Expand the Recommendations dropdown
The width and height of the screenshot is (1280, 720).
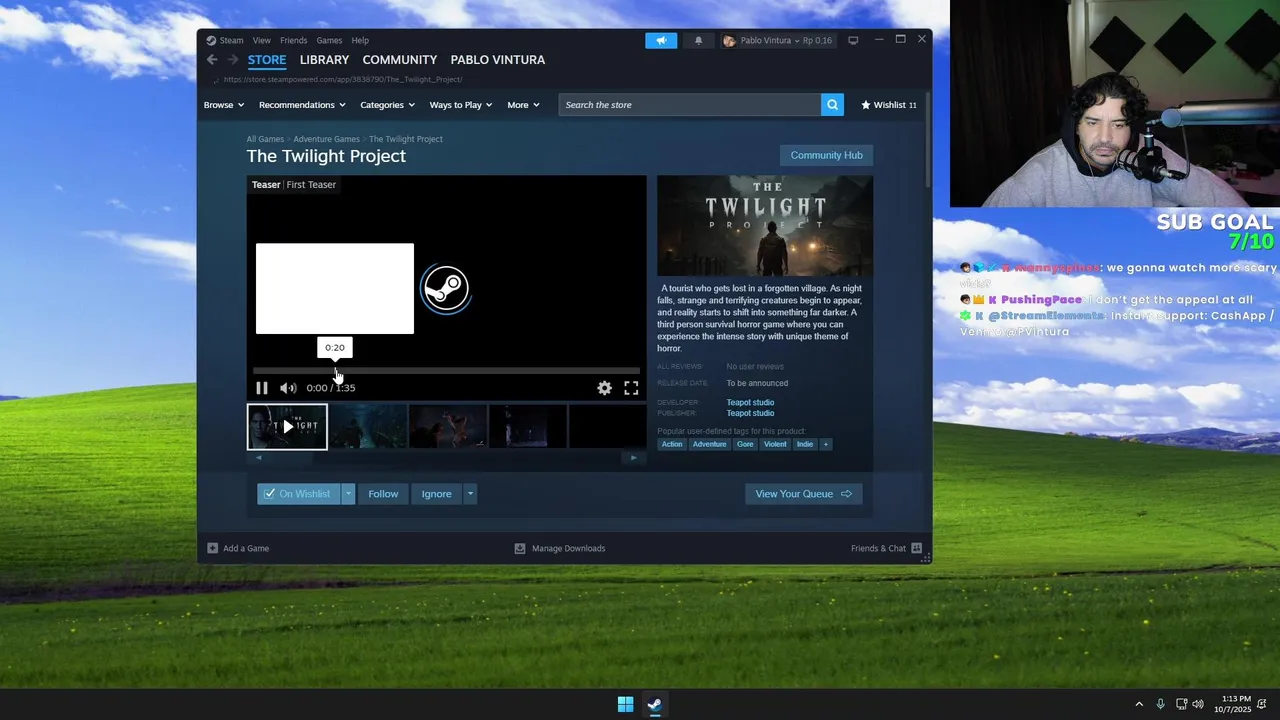(x=302, y=105)
